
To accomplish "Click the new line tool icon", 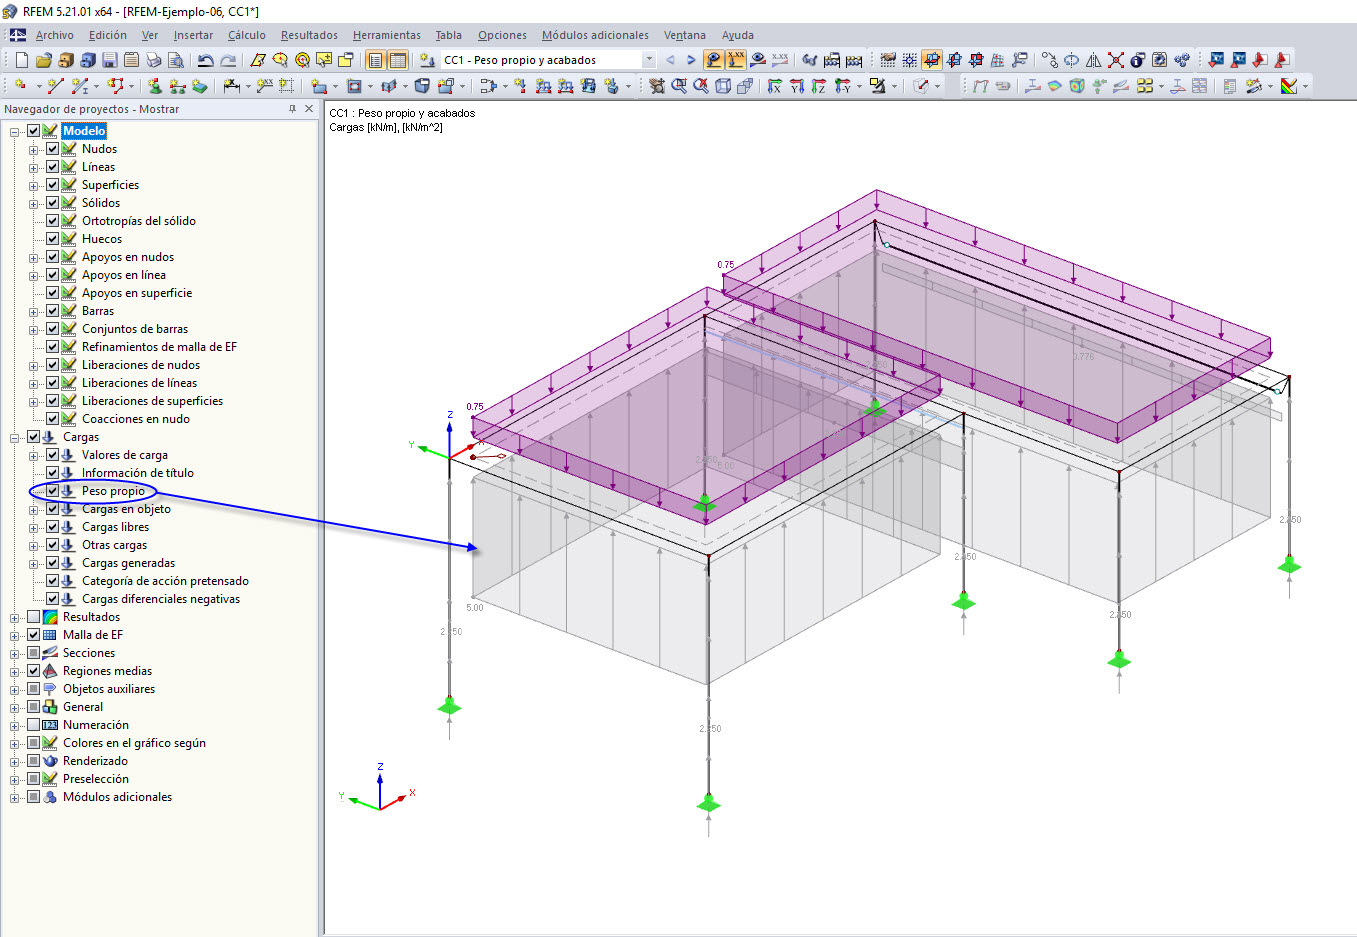I will [55, 86].
